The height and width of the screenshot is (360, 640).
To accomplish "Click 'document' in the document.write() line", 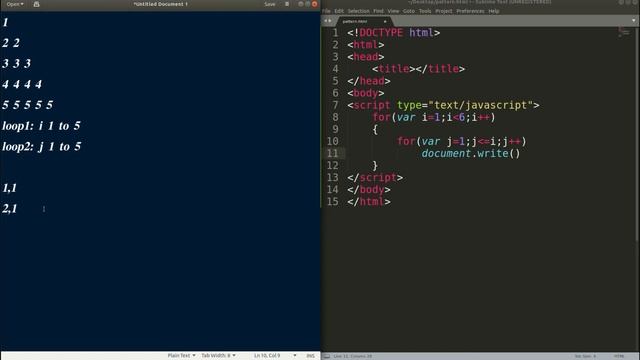I will (446, 153).
